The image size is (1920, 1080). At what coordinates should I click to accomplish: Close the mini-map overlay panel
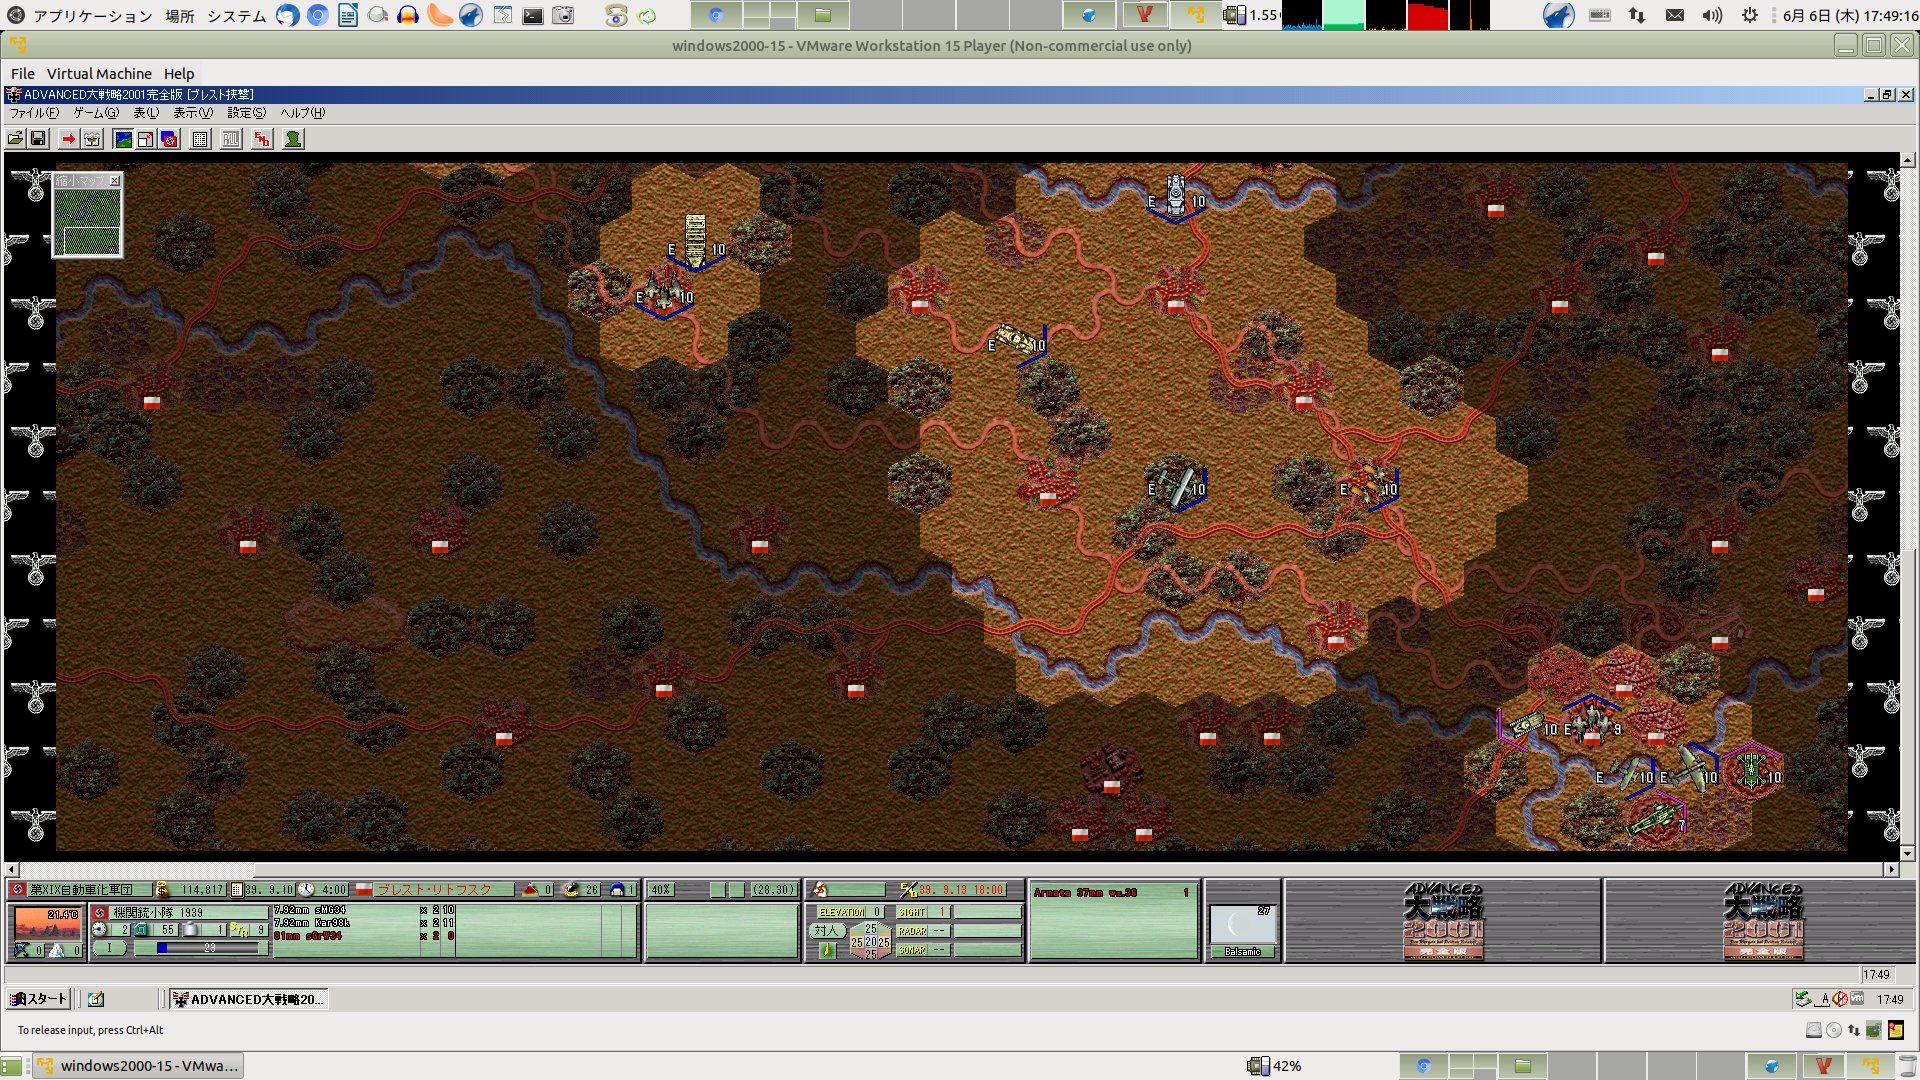tap(115, 181)
